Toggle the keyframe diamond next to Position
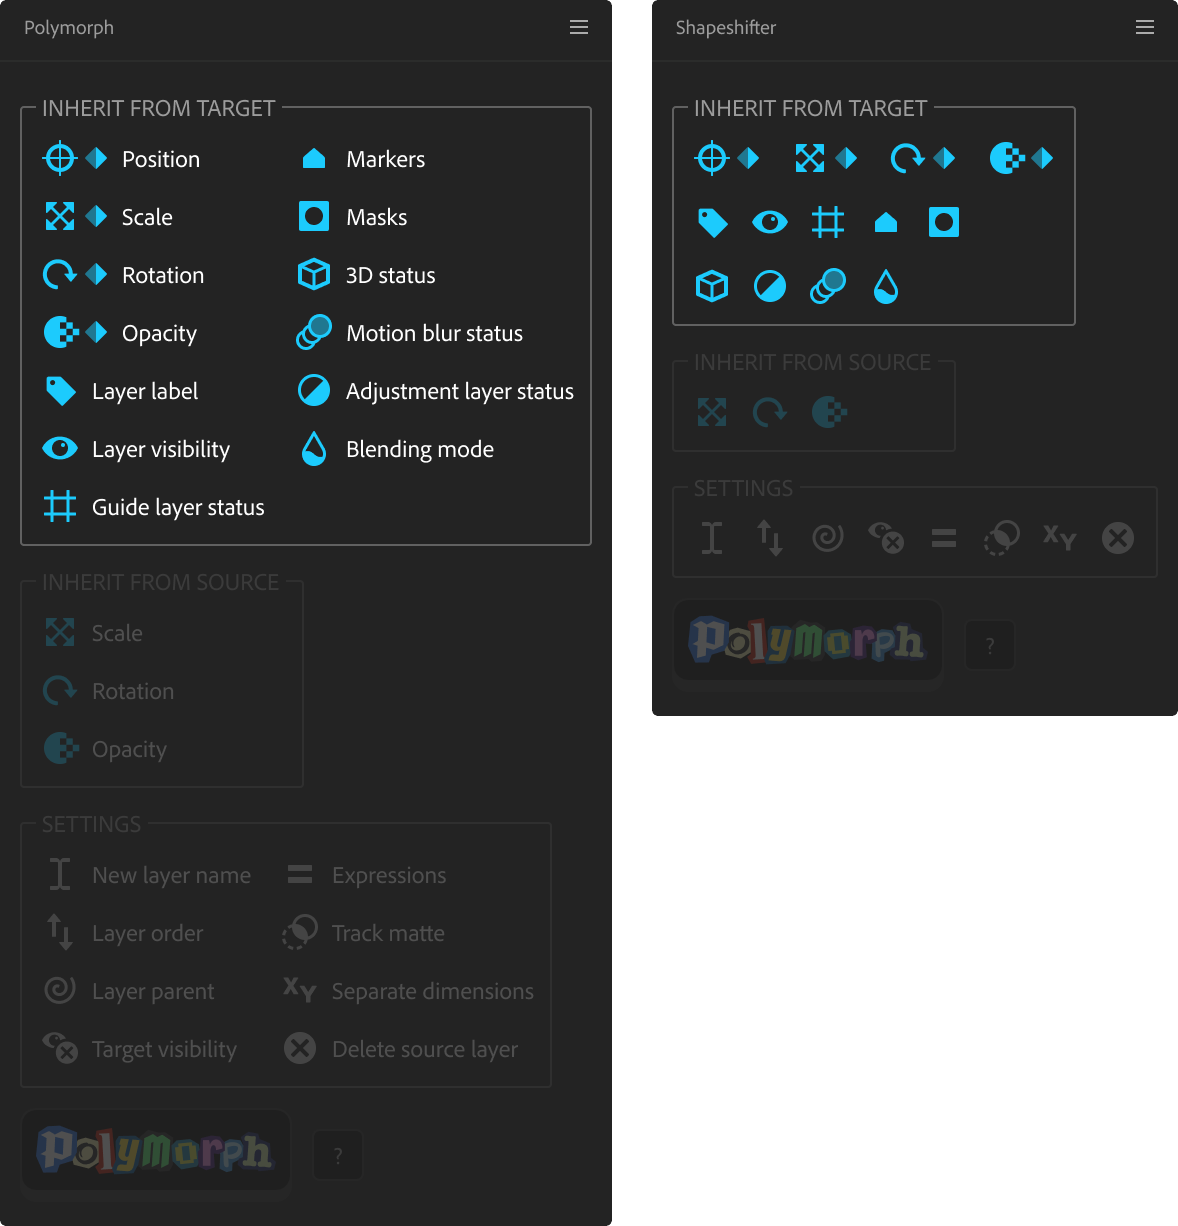Viewport: 1178px width, 1226px height. point(97,158)
